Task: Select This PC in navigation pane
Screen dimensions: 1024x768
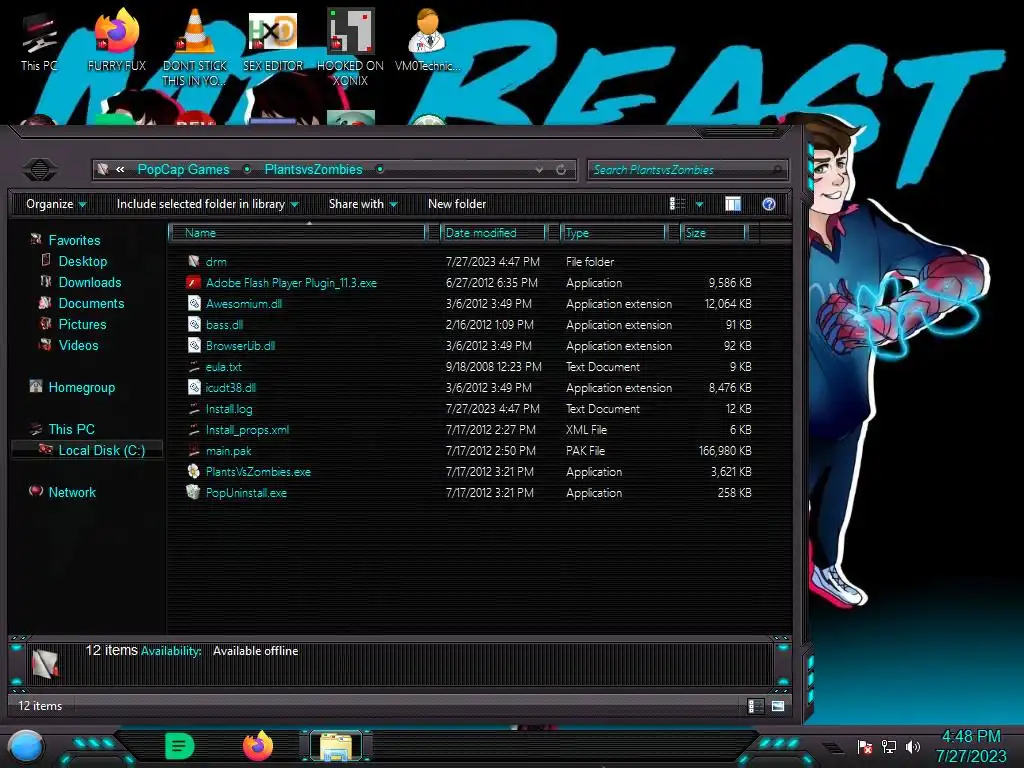Action: [x=71, y=429]
